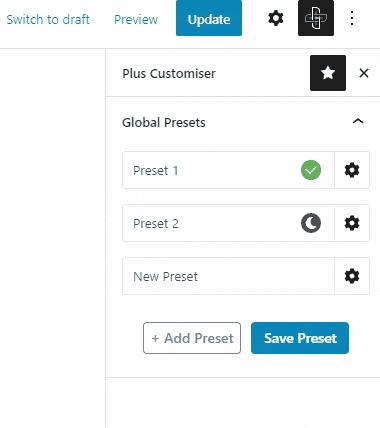Collapse the Global Presets section chevron
Viewport: 380px width, 428px height.
tap(358, 121)
